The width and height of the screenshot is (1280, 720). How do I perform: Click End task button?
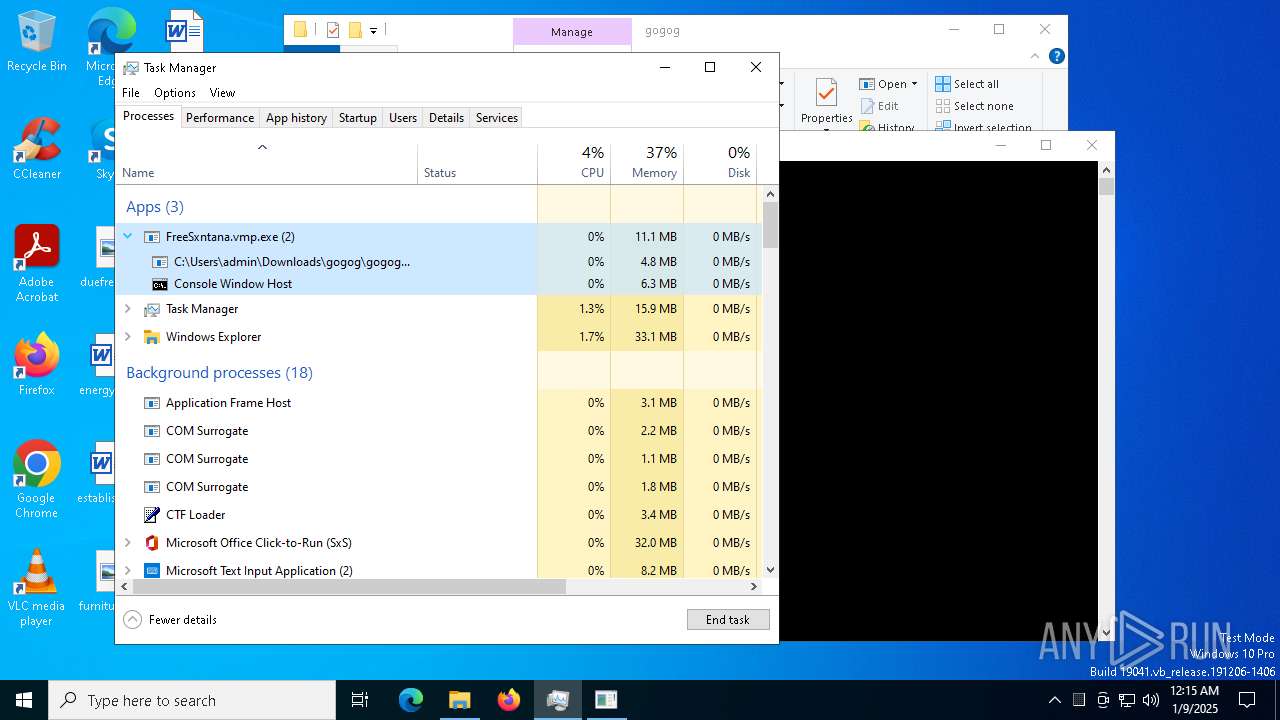(x=728, y=620)
